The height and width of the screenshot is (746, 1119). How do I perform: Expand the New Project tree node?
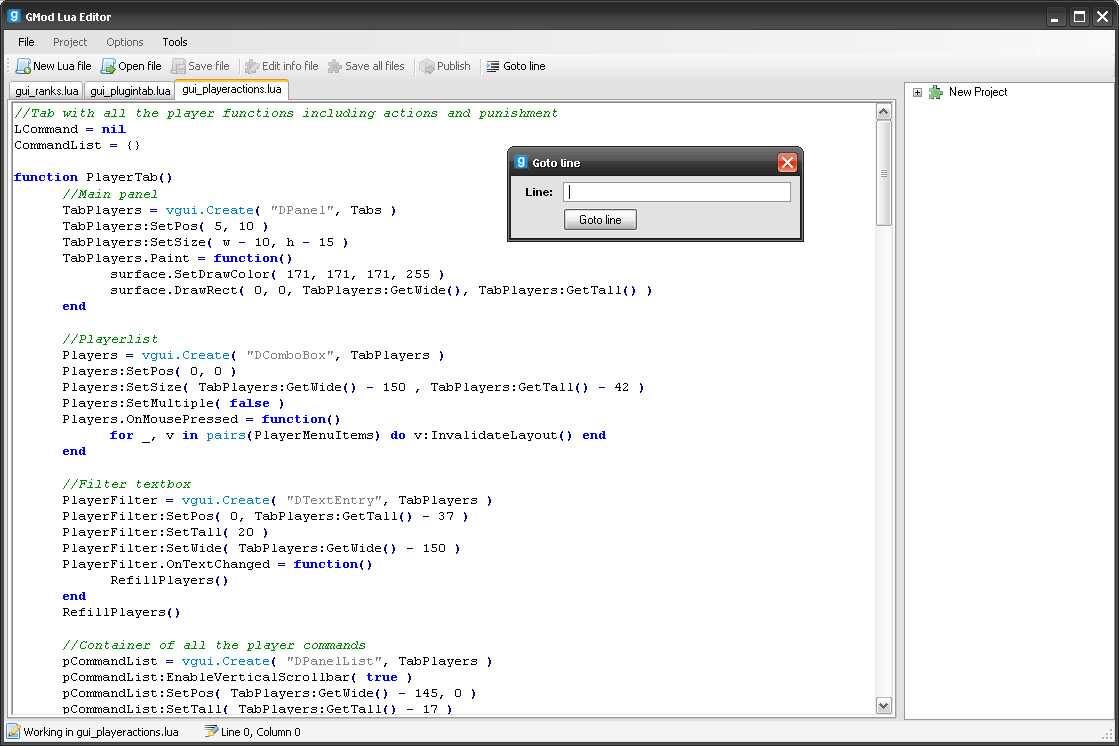pos(917,92)
